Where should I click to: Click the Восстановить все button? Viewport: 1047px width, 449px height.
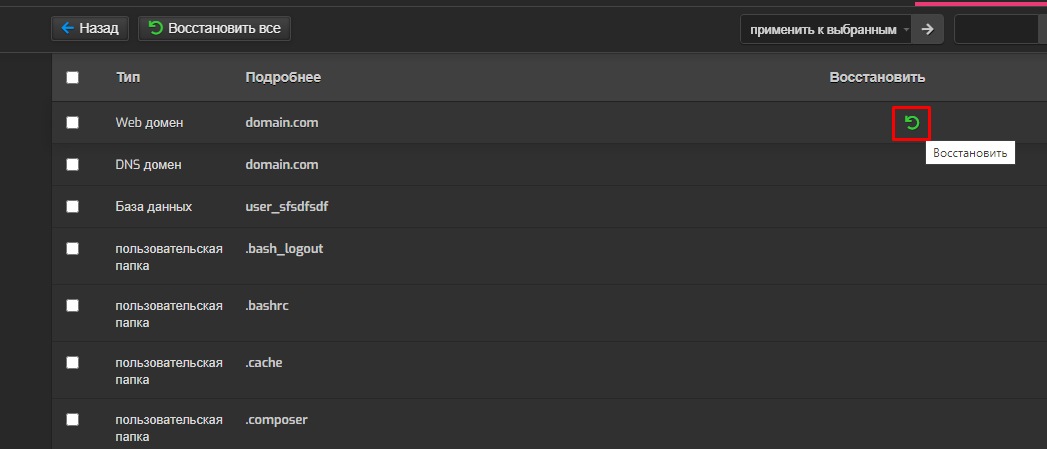(x=214, y=28)
